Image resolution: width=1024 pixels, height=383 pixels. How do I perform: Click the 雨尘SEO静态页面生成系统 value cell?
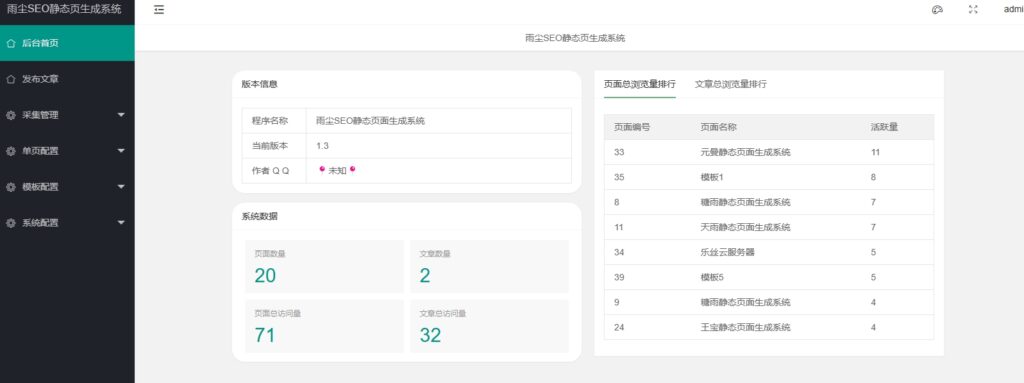point(439,121)
